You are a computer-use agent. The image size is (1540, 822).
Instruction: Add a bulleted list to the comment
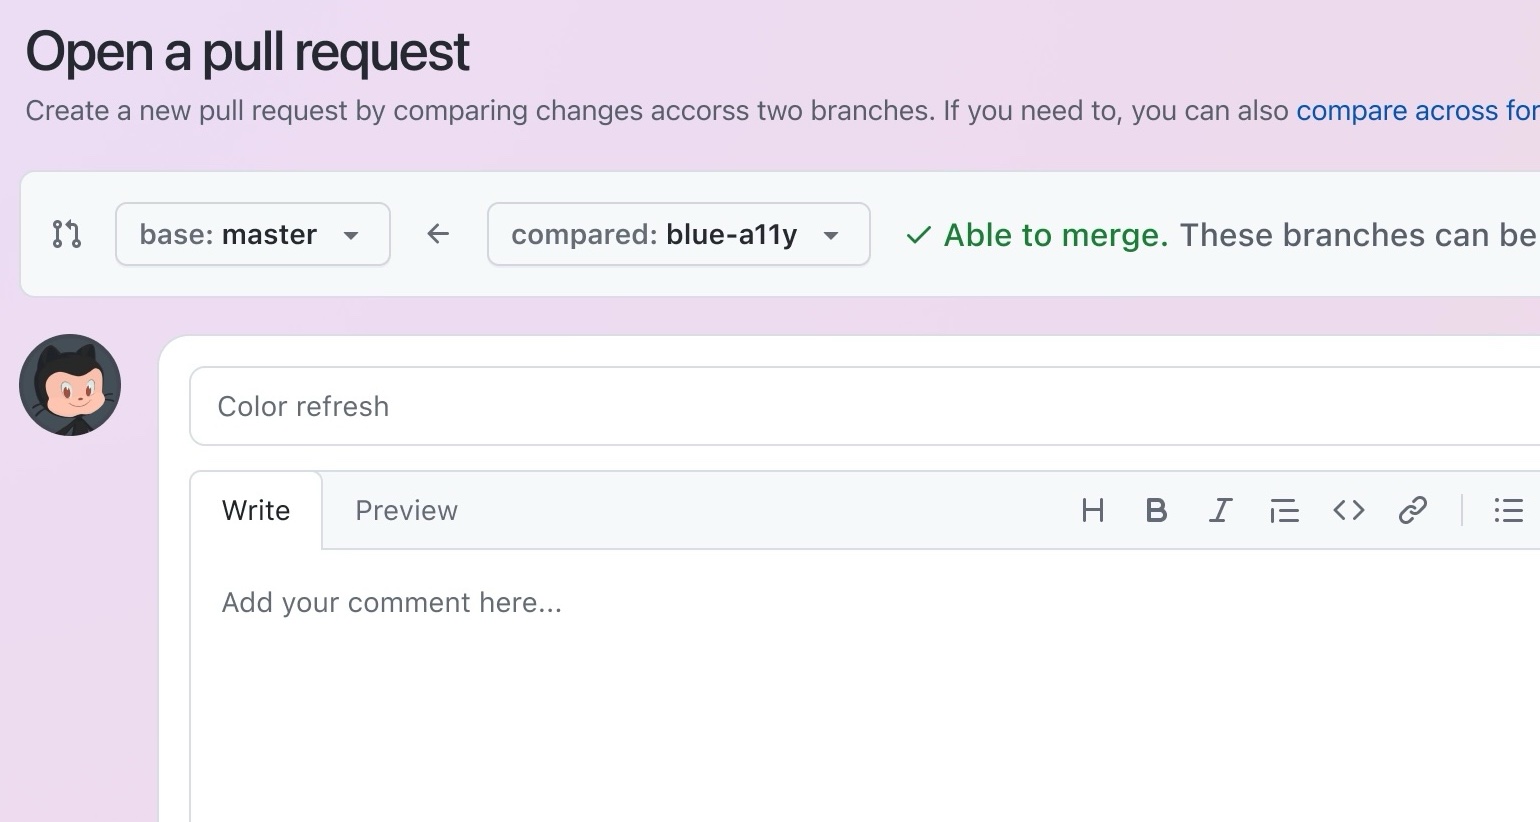pos(1507,510)
